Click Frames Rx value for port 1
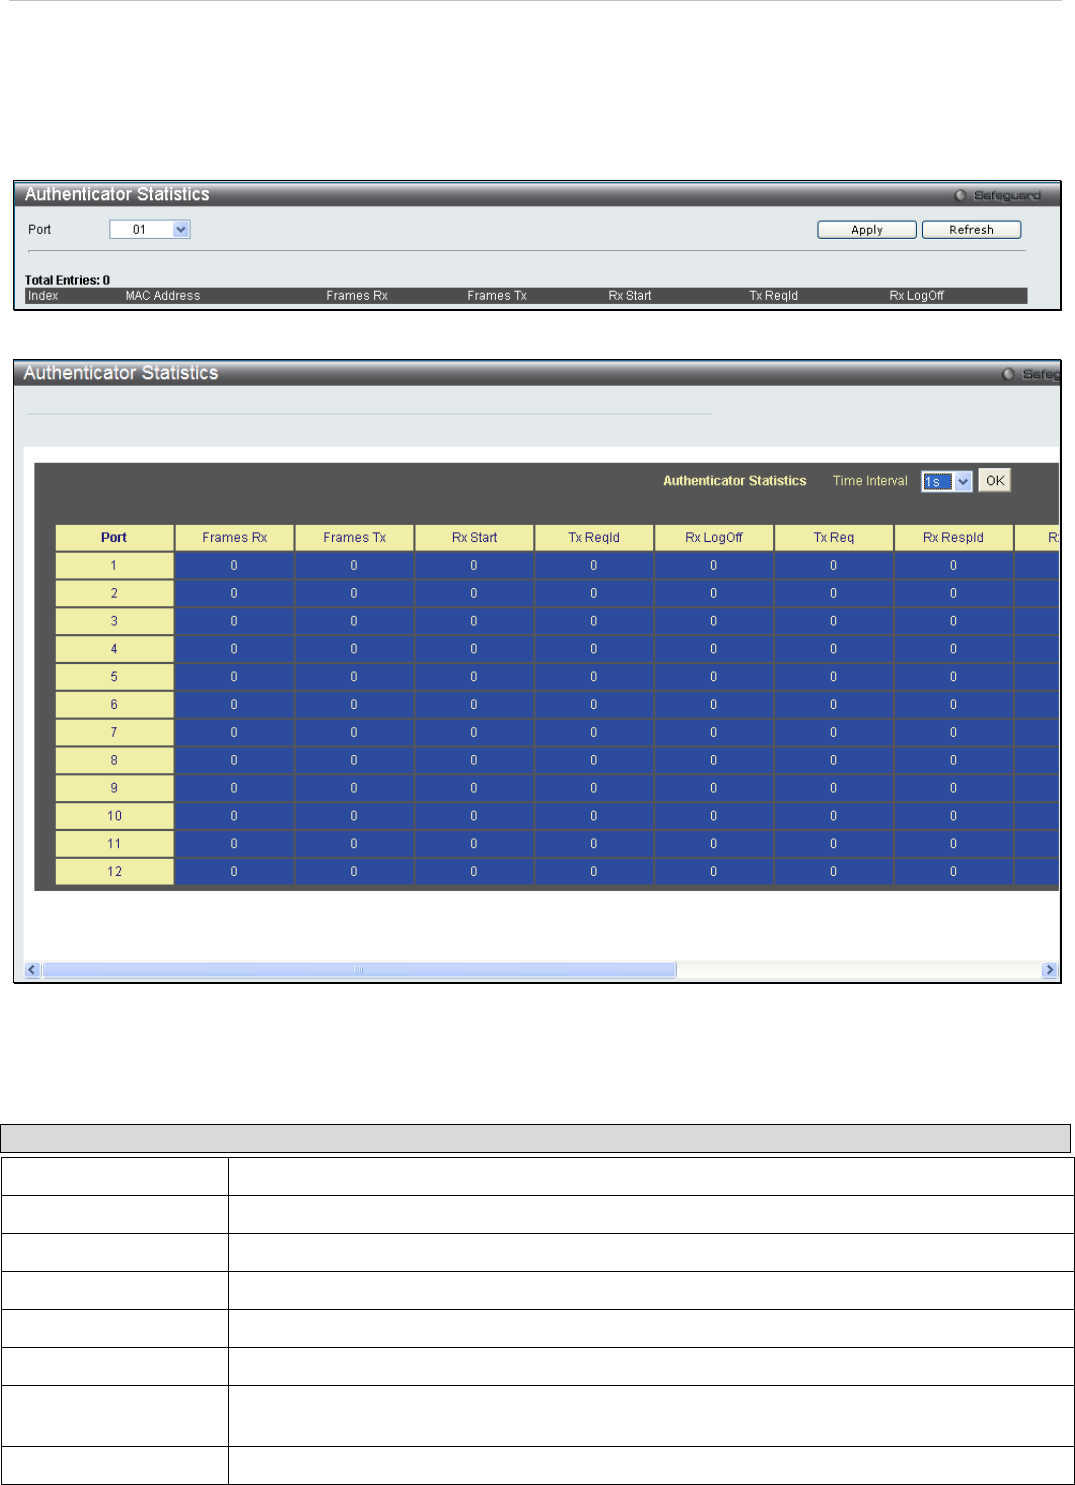 coord(234,566)
